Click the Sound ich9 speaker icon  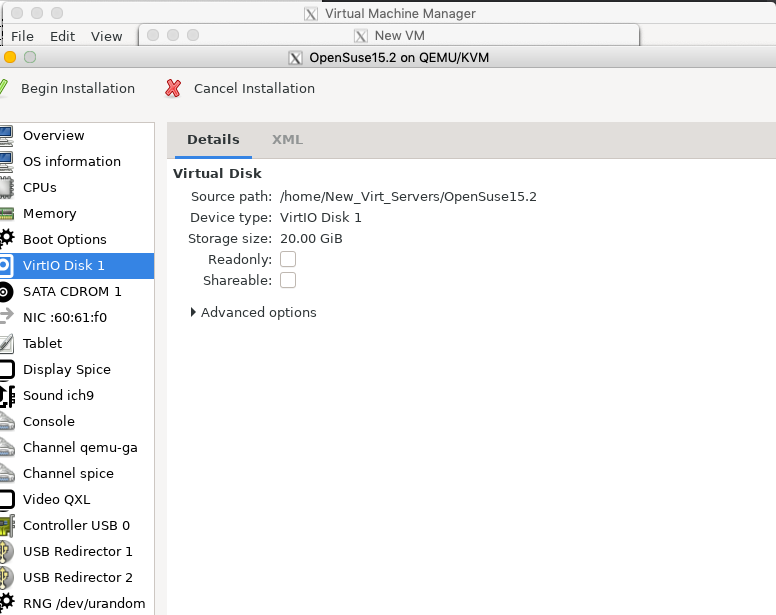[7, 396]
